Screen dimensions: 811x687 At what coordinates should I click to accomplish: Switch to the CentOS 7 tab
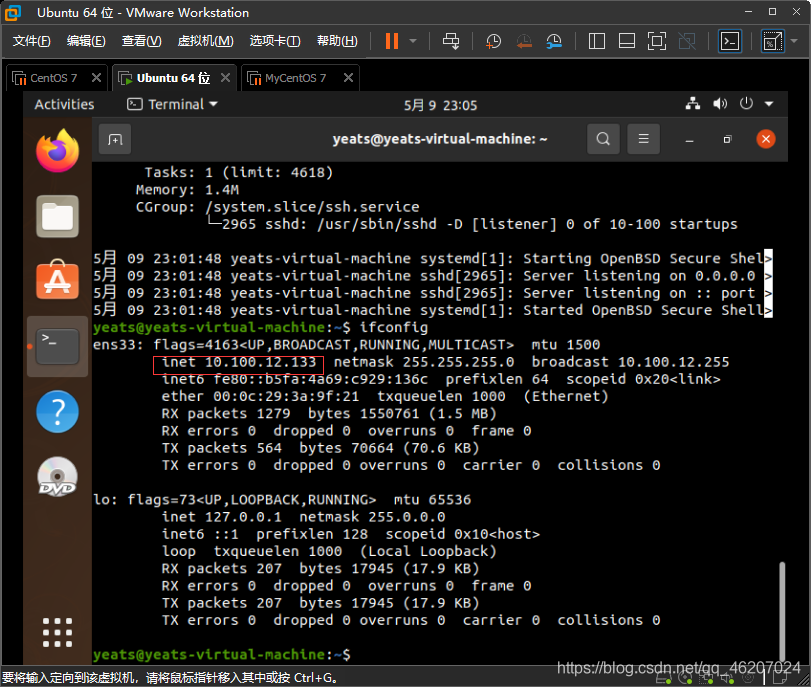tap(53, 78)
